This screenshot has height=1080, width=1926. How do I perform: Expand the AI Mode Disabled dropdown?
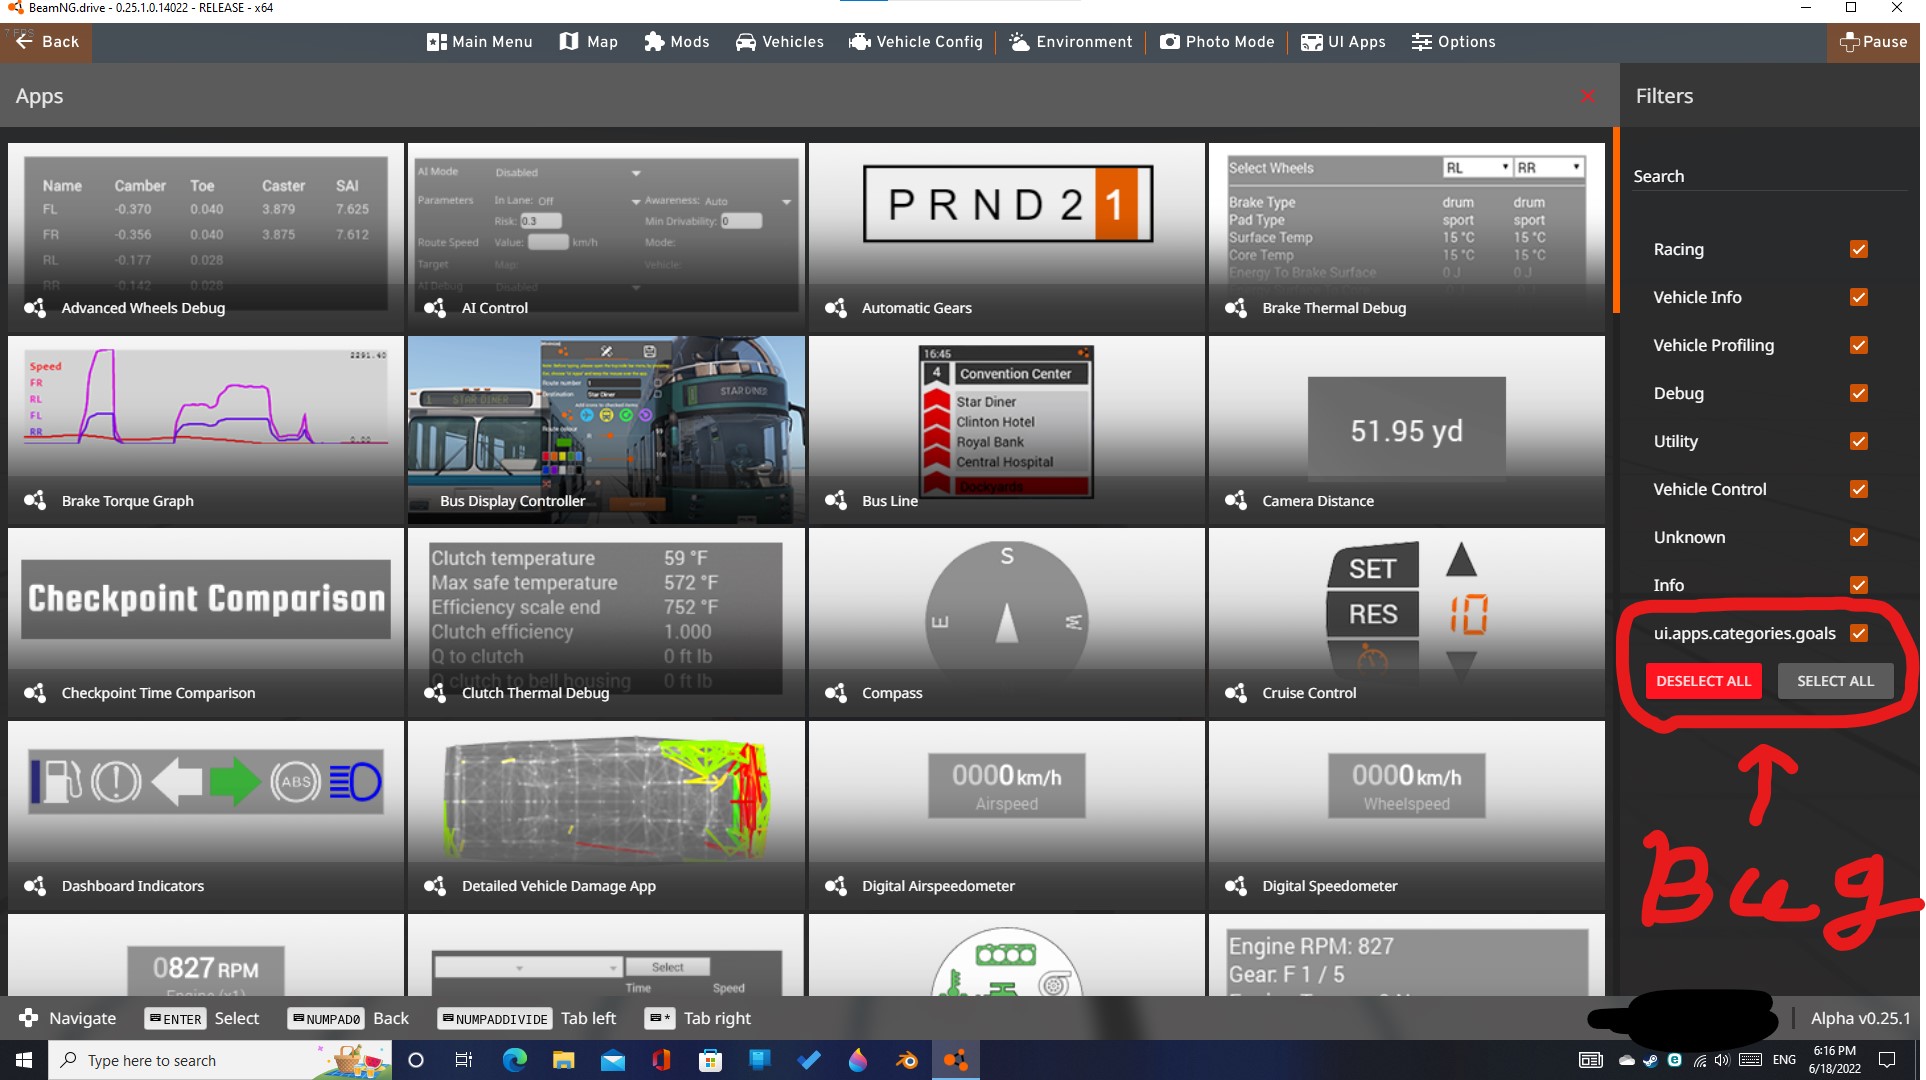click(567, 173)
